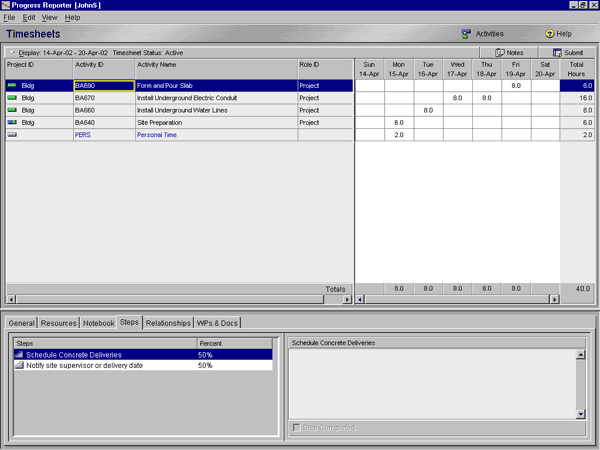The width and height of the screenshot is (600, 450).
Task: Select Install Underground Water Lines row
Action: click(x=179, y=110)
